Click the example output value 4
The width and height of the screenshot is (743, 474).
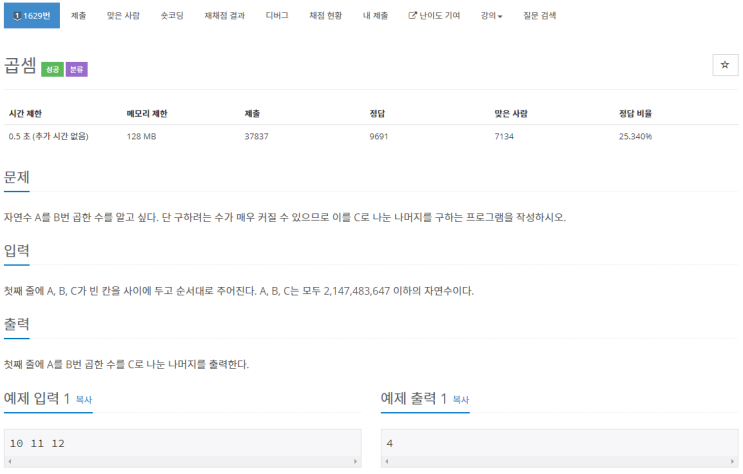click(x=390, y=443)
